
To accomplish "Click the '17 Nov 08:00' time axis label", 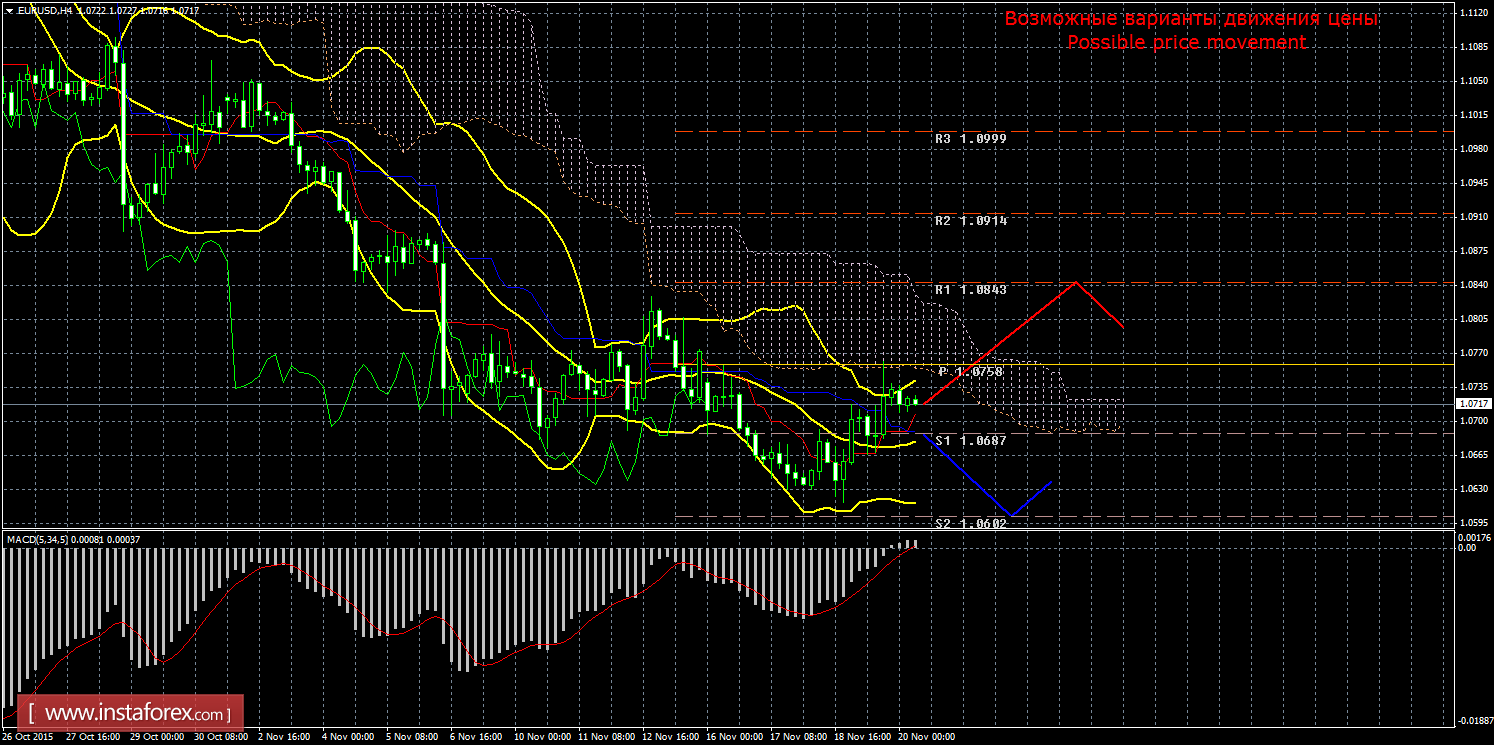I will [x=798, y=737].
